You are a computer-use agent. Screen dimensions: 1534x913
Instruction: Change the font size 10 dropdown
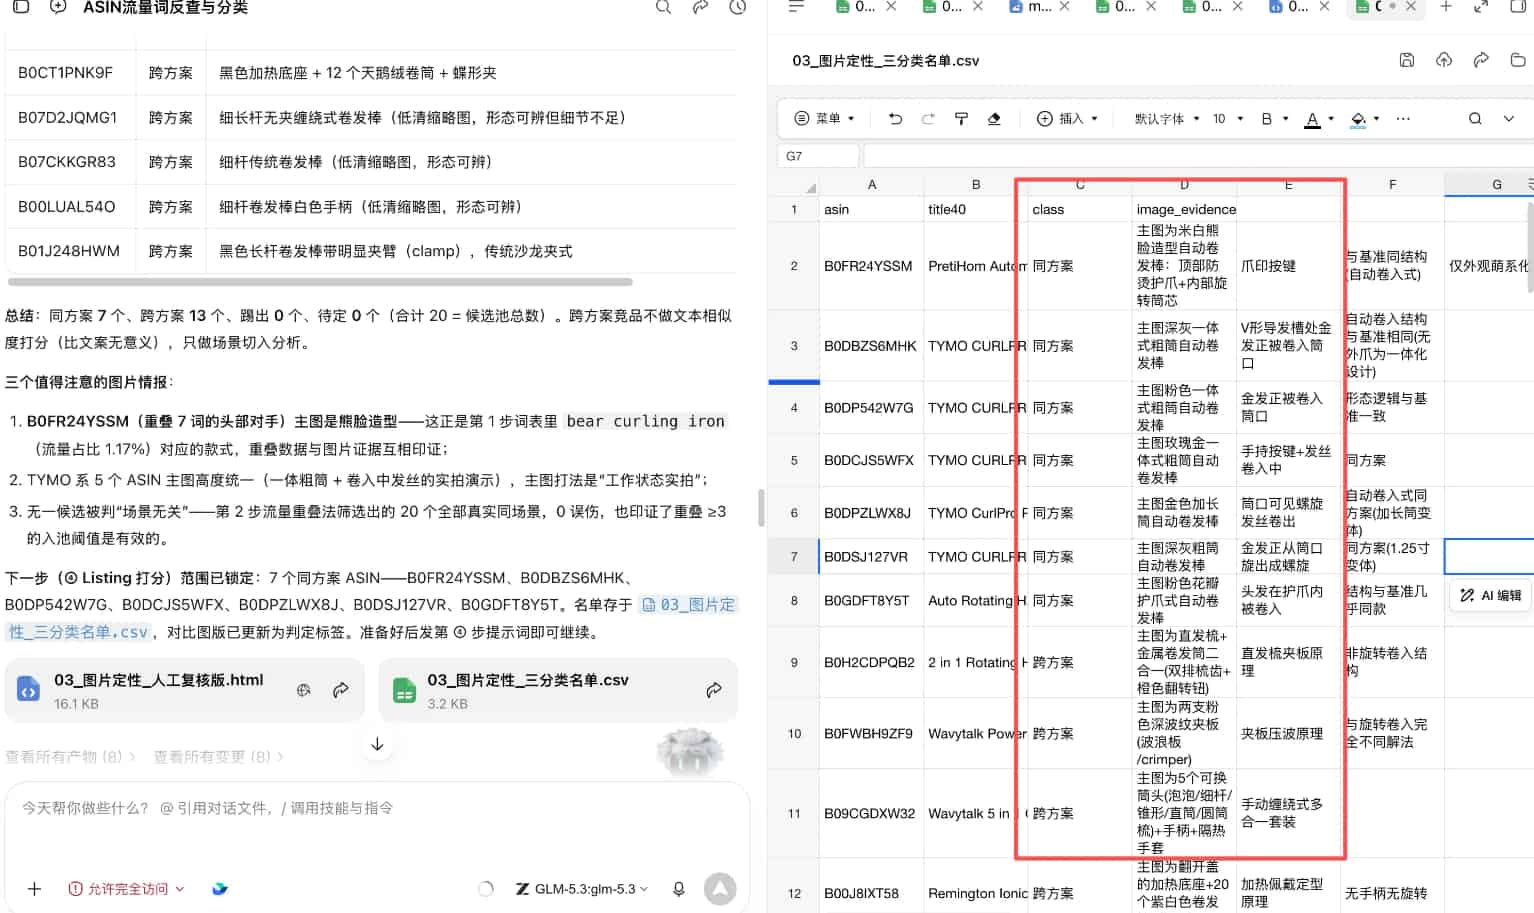[x=1228, y=118]
